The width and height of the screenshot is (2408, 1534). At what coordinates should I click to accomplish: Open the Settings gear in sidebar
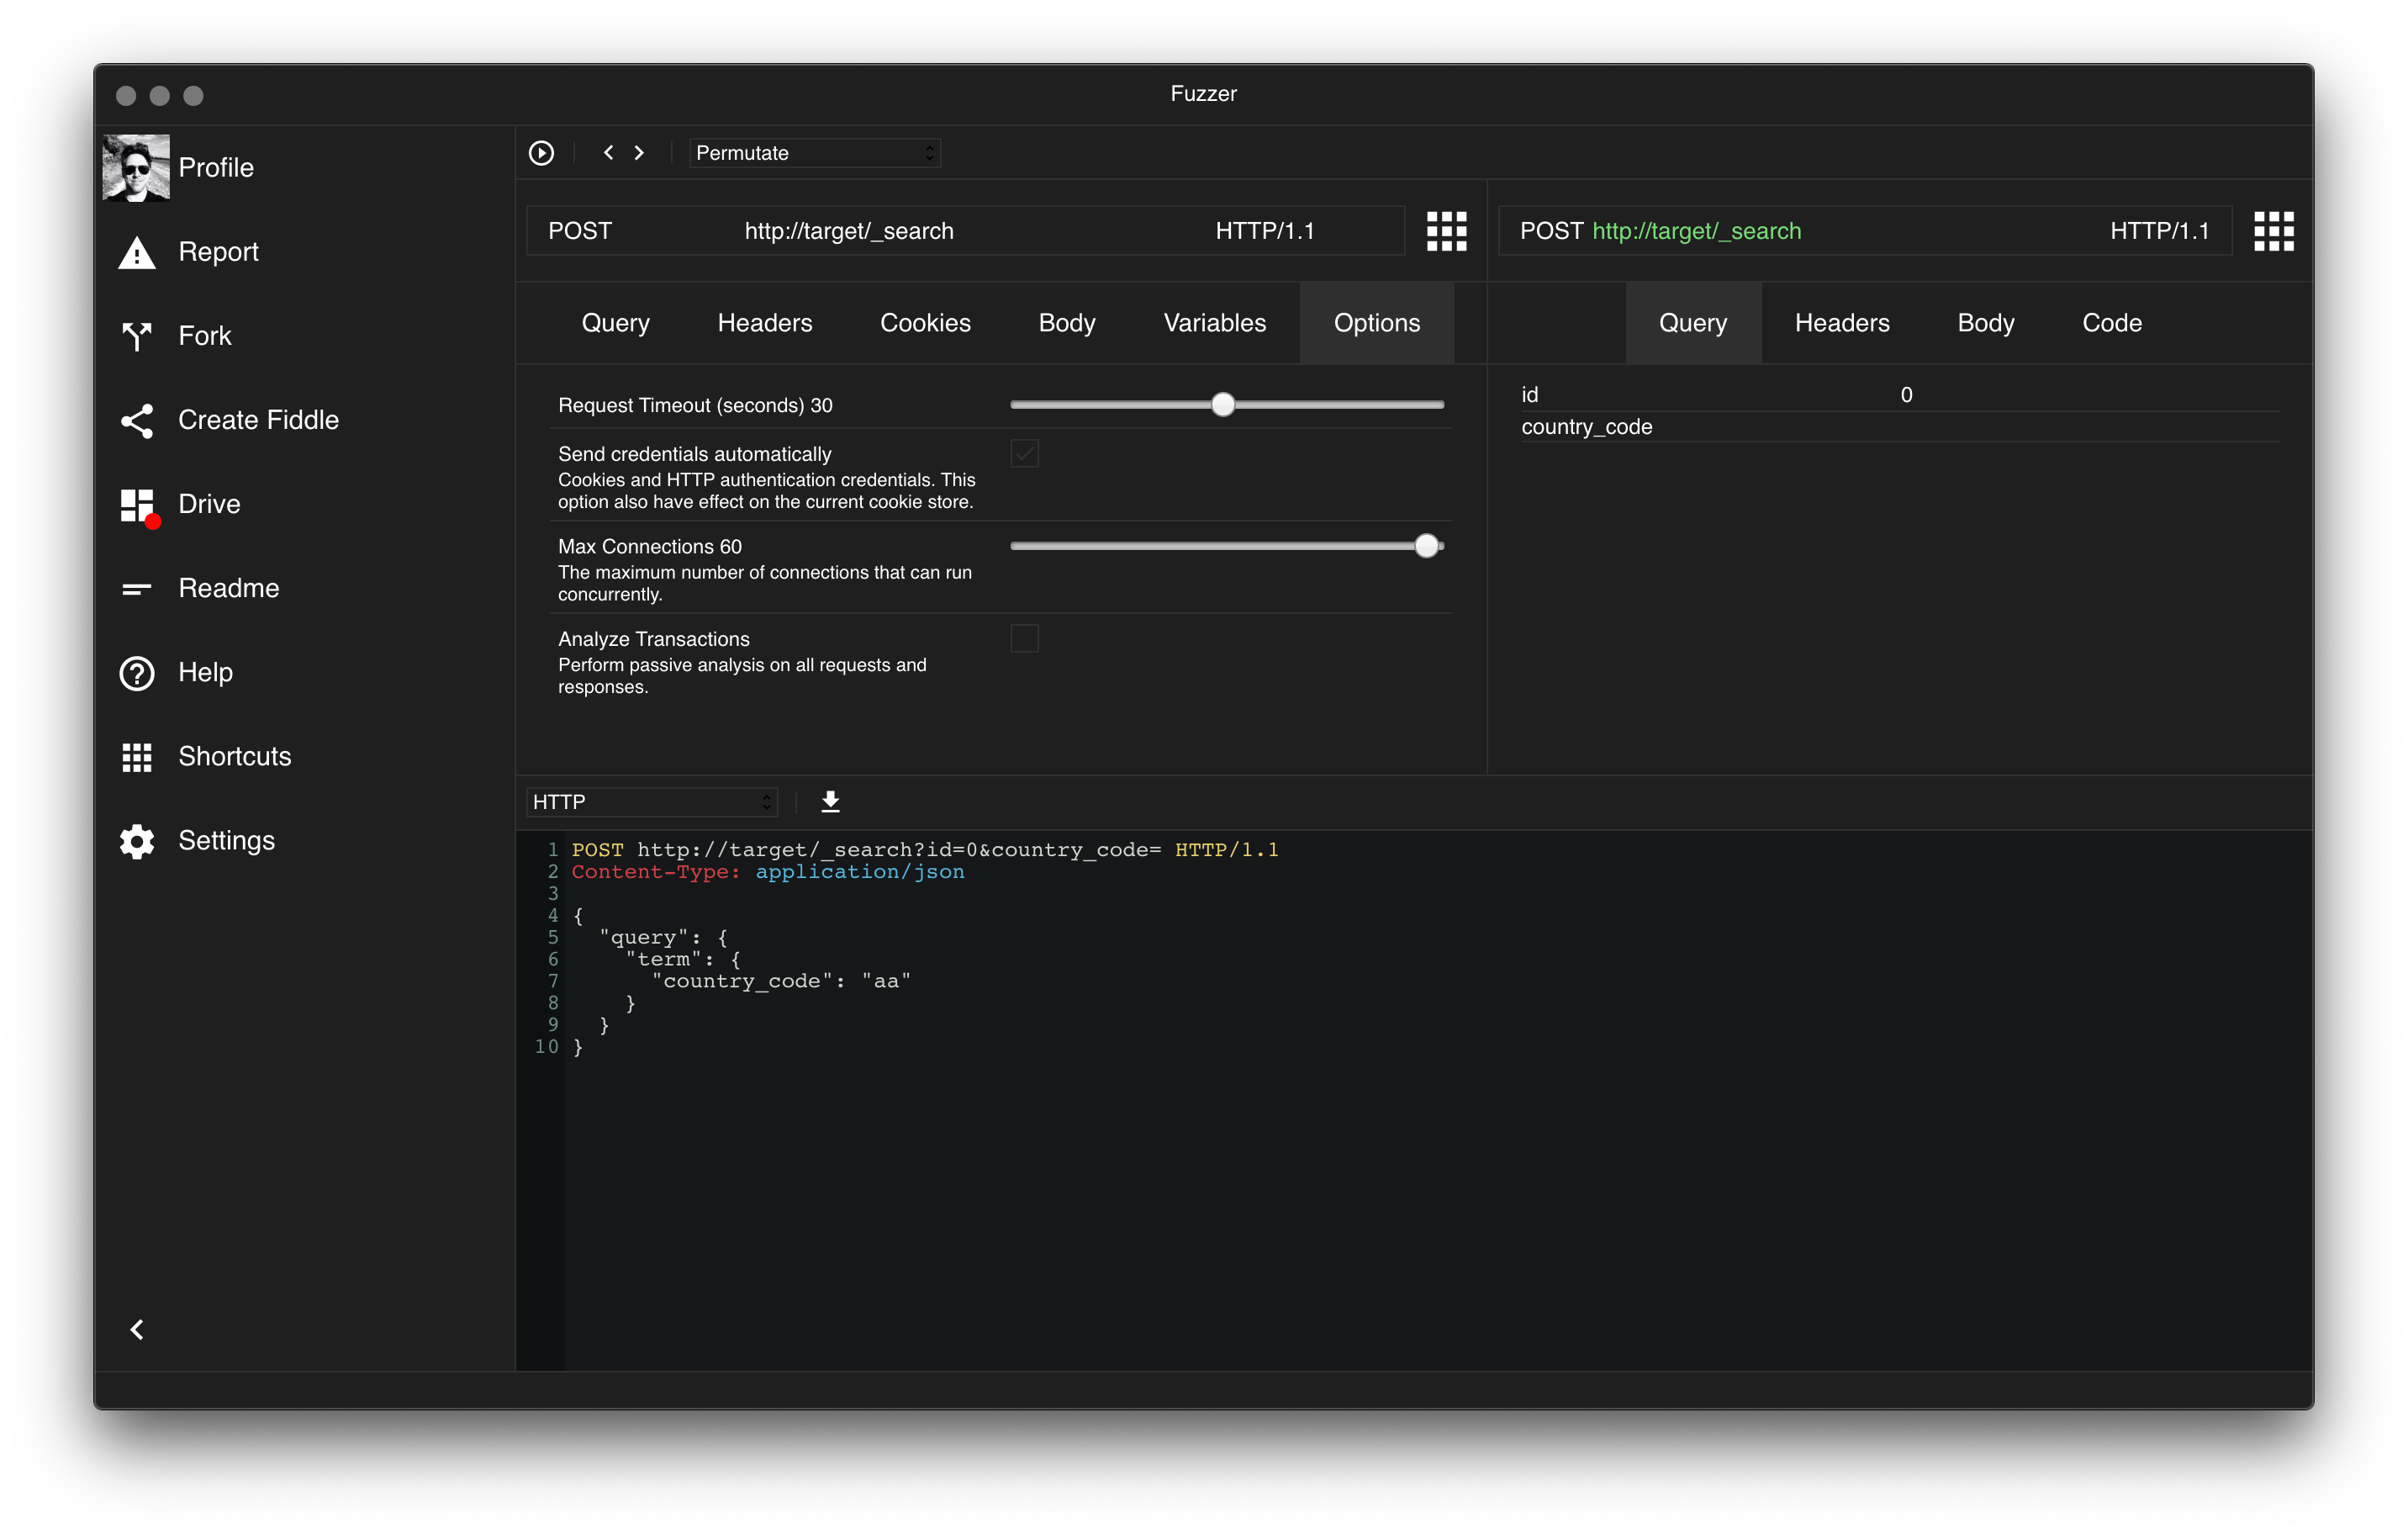click(x=137, y=841)
